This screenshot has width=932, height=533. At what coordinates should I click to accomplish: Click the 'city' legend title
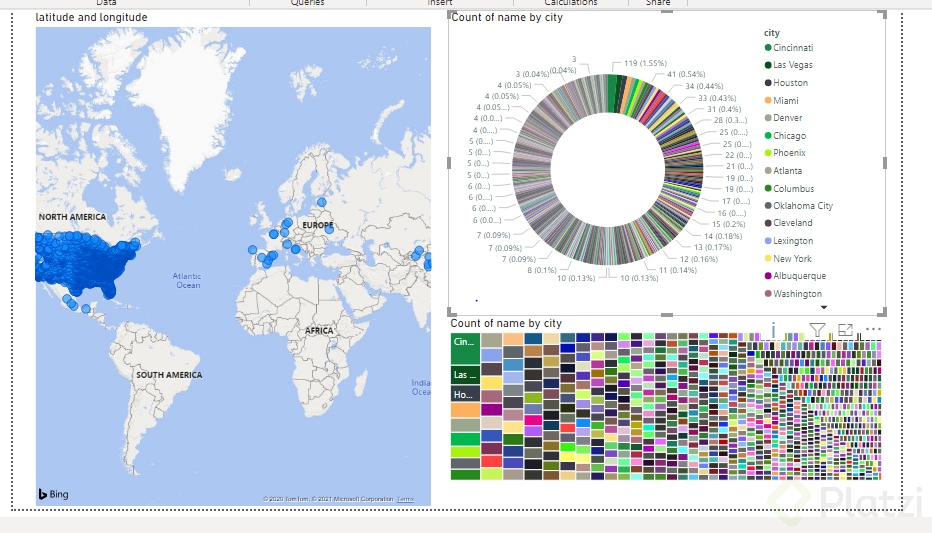(x=772, y=33)
